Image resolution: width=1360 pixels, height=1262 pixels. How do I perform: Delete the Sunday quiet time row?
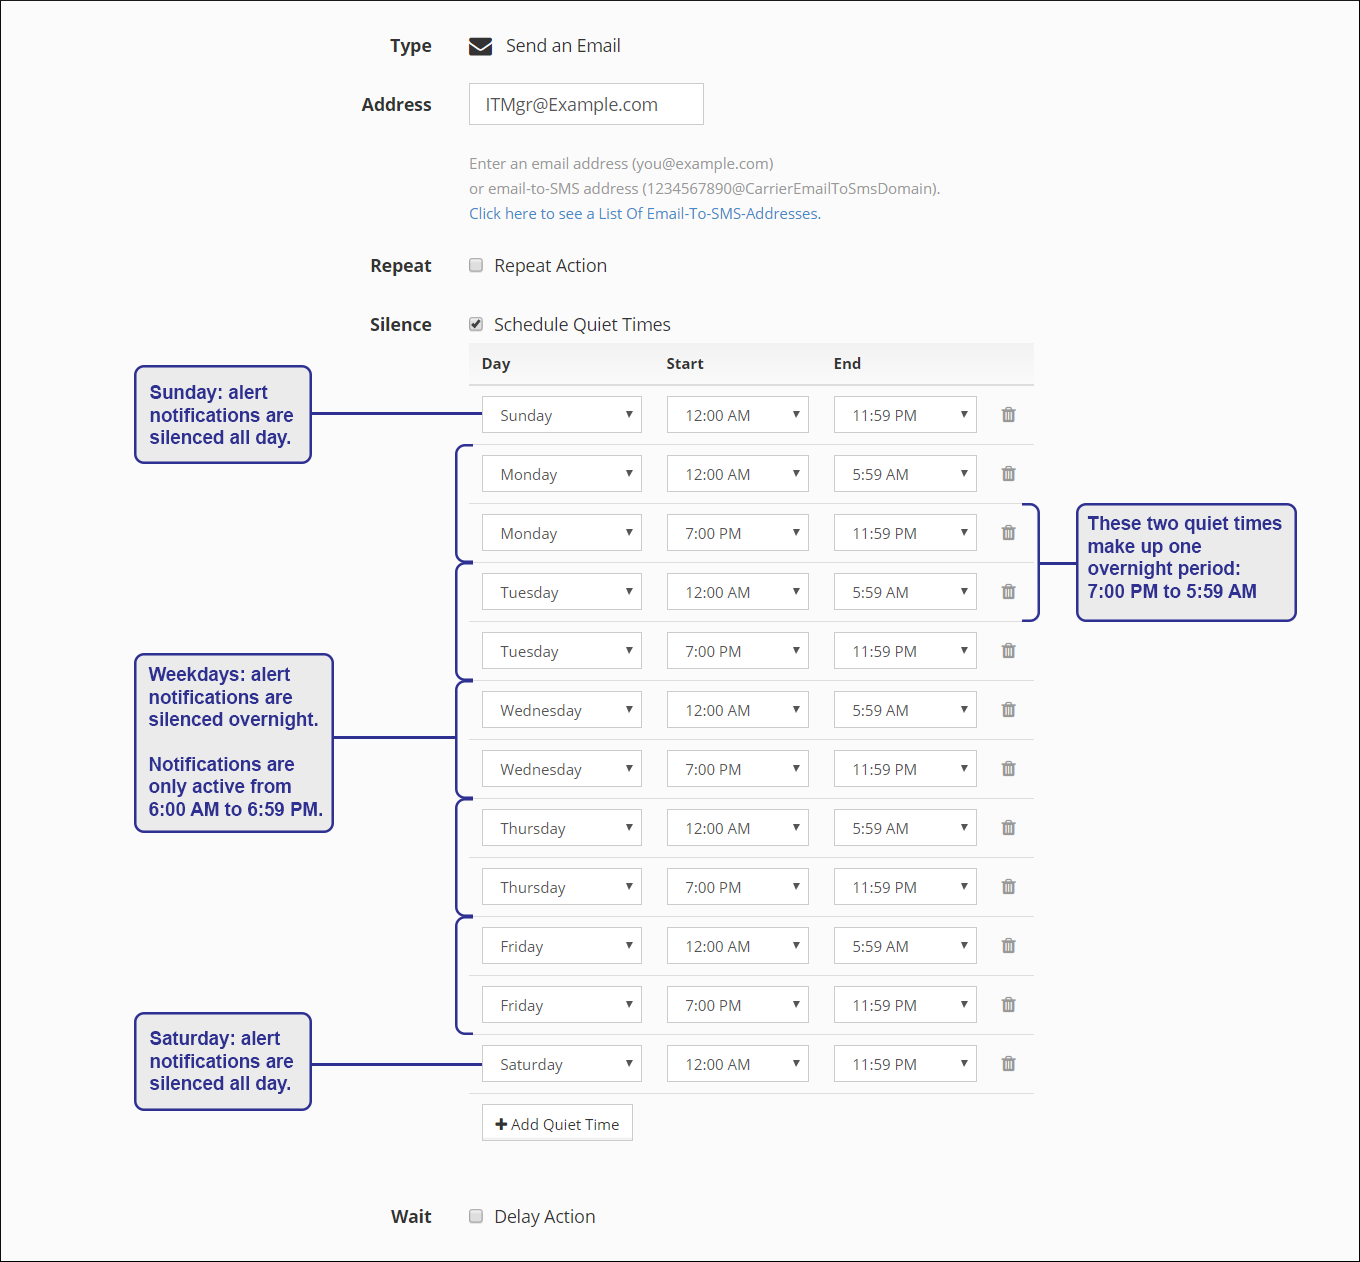(x=1008, y=415)
